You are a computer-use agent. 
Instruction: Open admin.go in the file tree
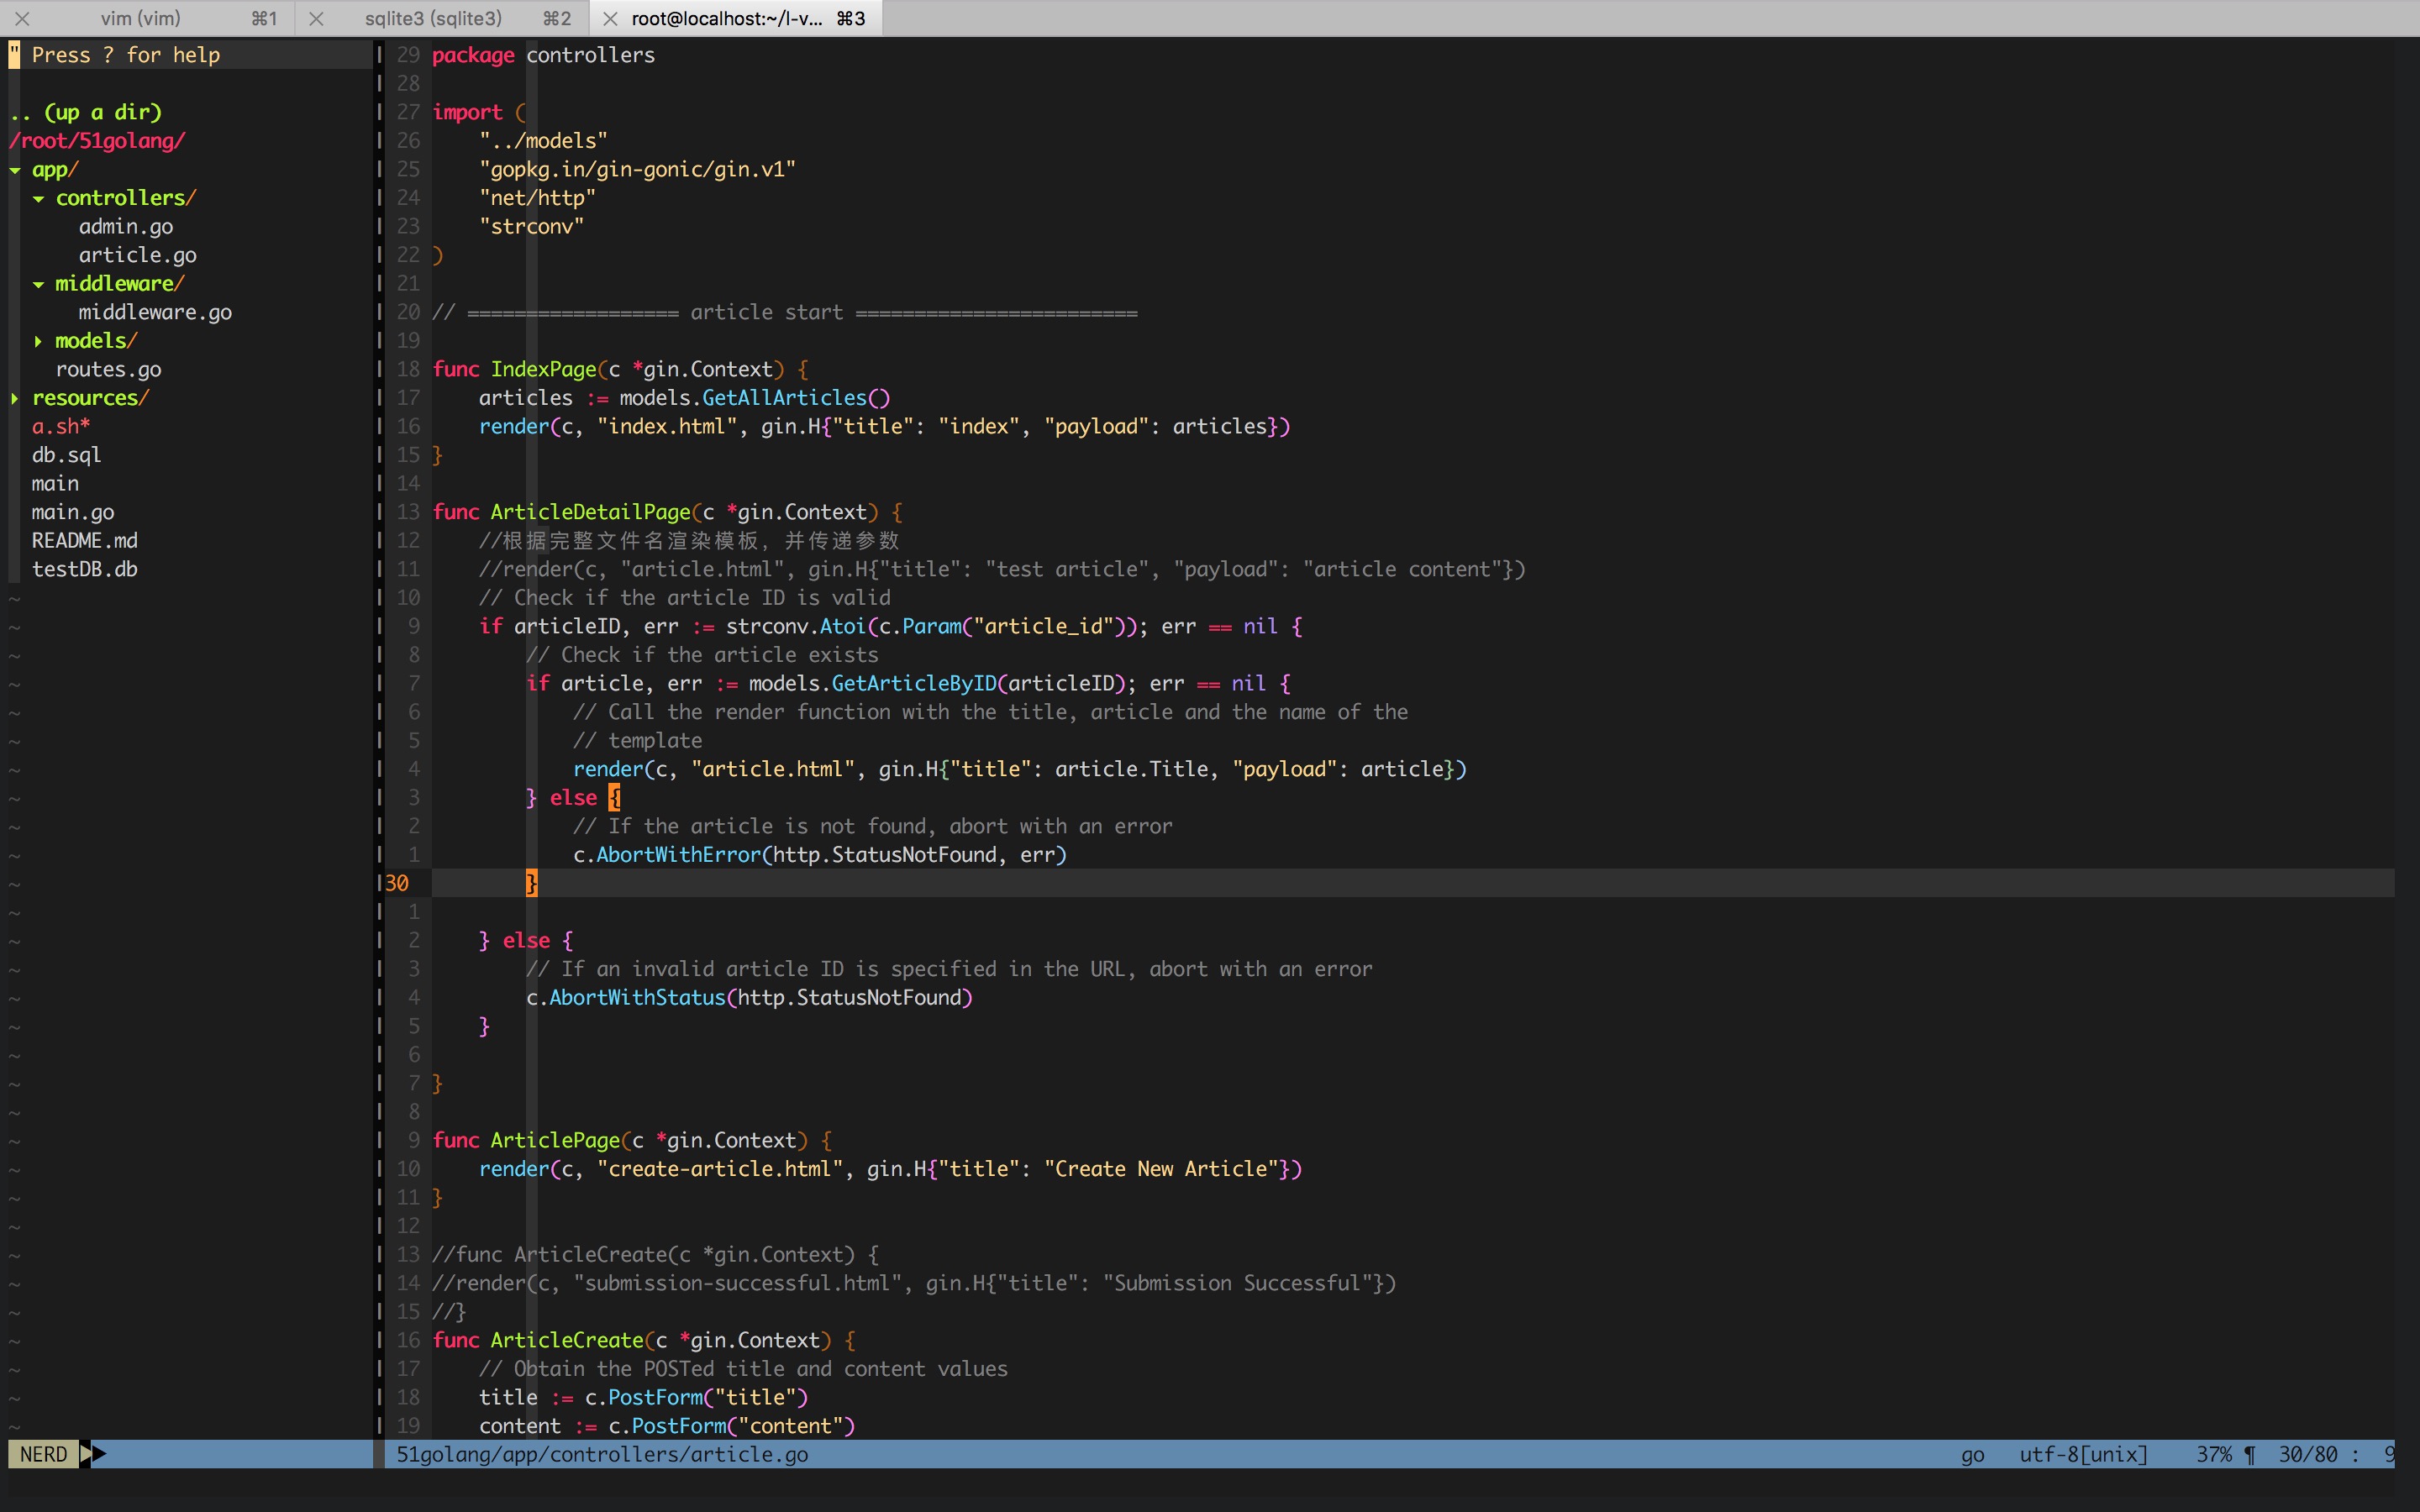click(126, 227)
